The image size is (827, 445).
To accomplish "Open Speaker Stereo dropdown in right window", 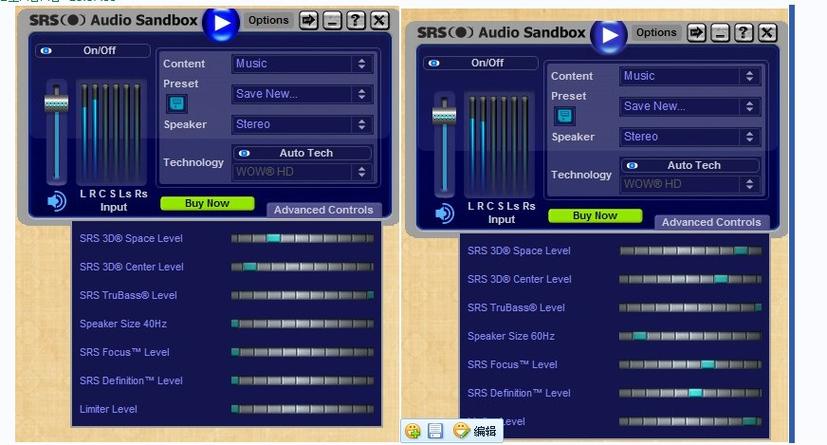I will (690, 137).
